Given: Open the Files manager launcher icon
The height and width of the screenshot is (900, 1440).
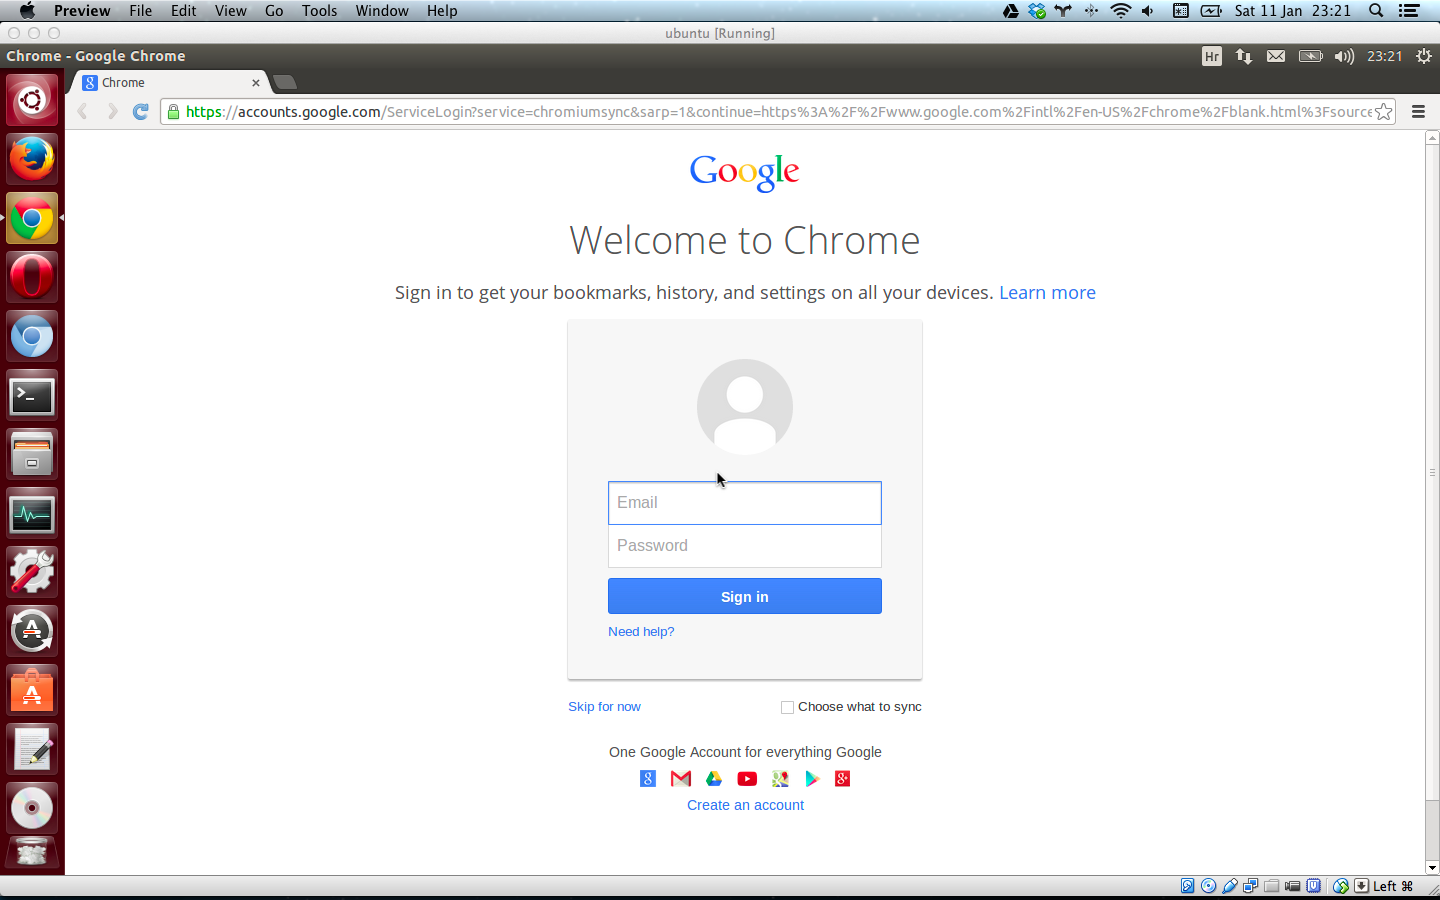Looking at the screenshot, I should (32, 455).
